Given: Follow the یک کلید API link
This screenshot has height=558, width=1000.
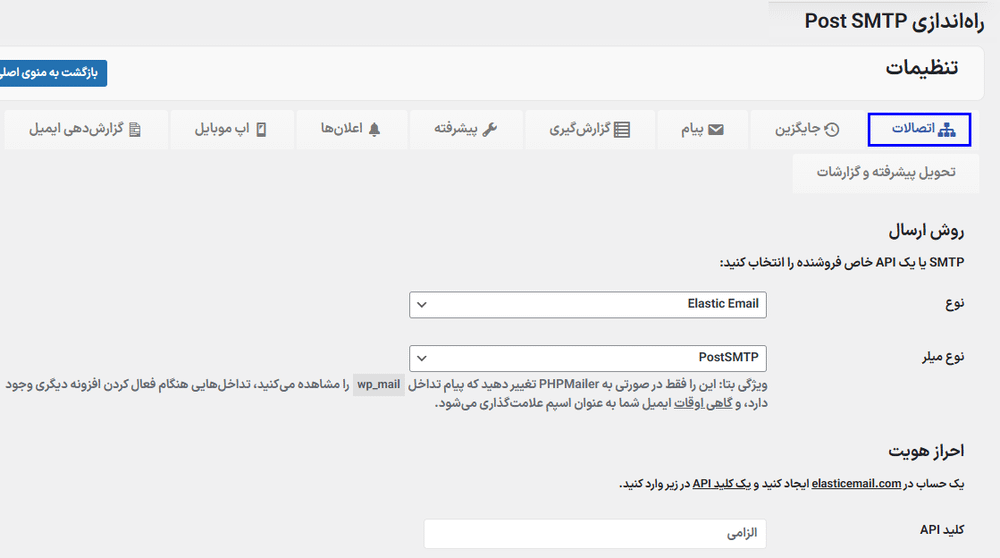Looking at the screenshot, I should [x=722, y=484].
